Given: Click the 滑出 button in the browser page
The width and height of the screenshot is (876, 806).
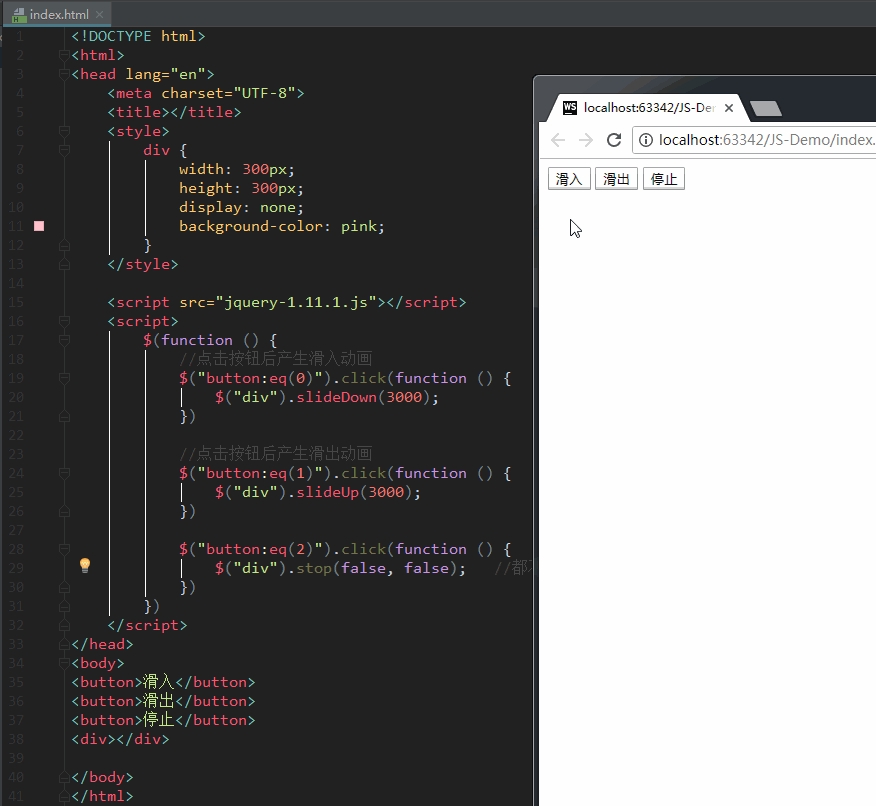Looking at the screenshot, I should point(616,179).
